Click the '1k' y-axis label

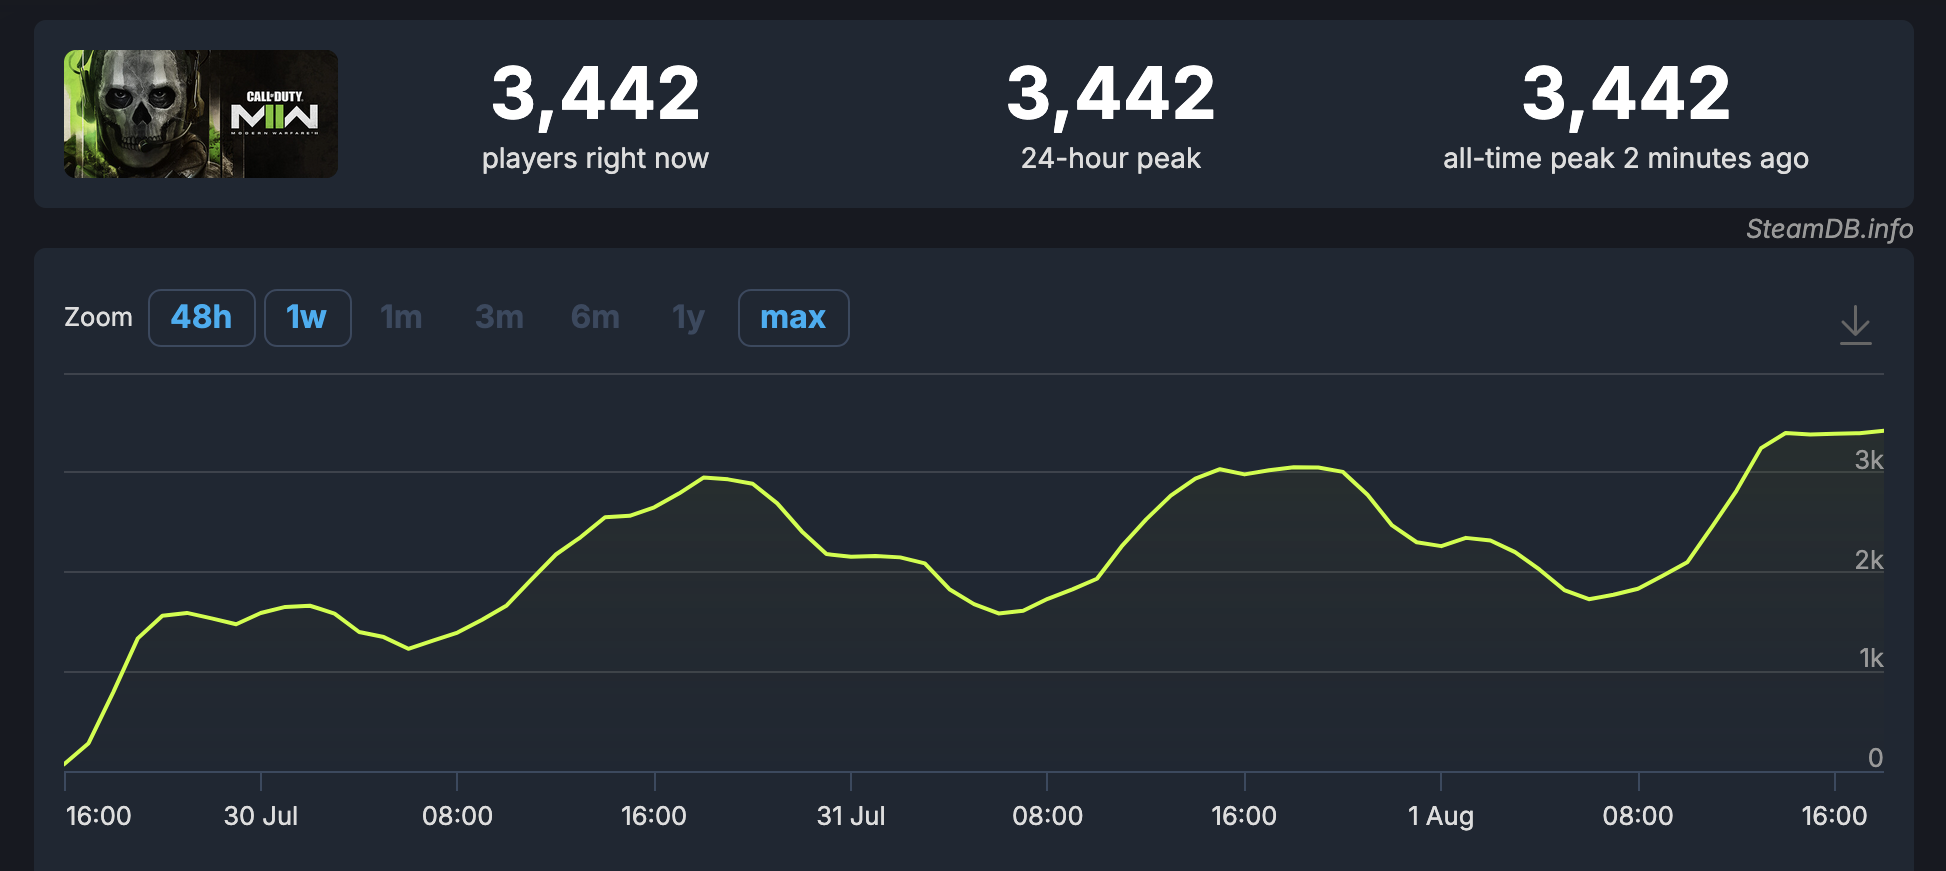tap(1870, 658)
